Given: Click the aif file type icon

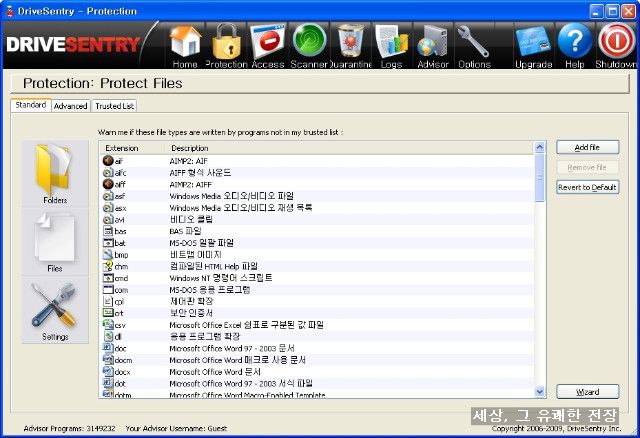Looking at the screenshot, I should 108,161.
